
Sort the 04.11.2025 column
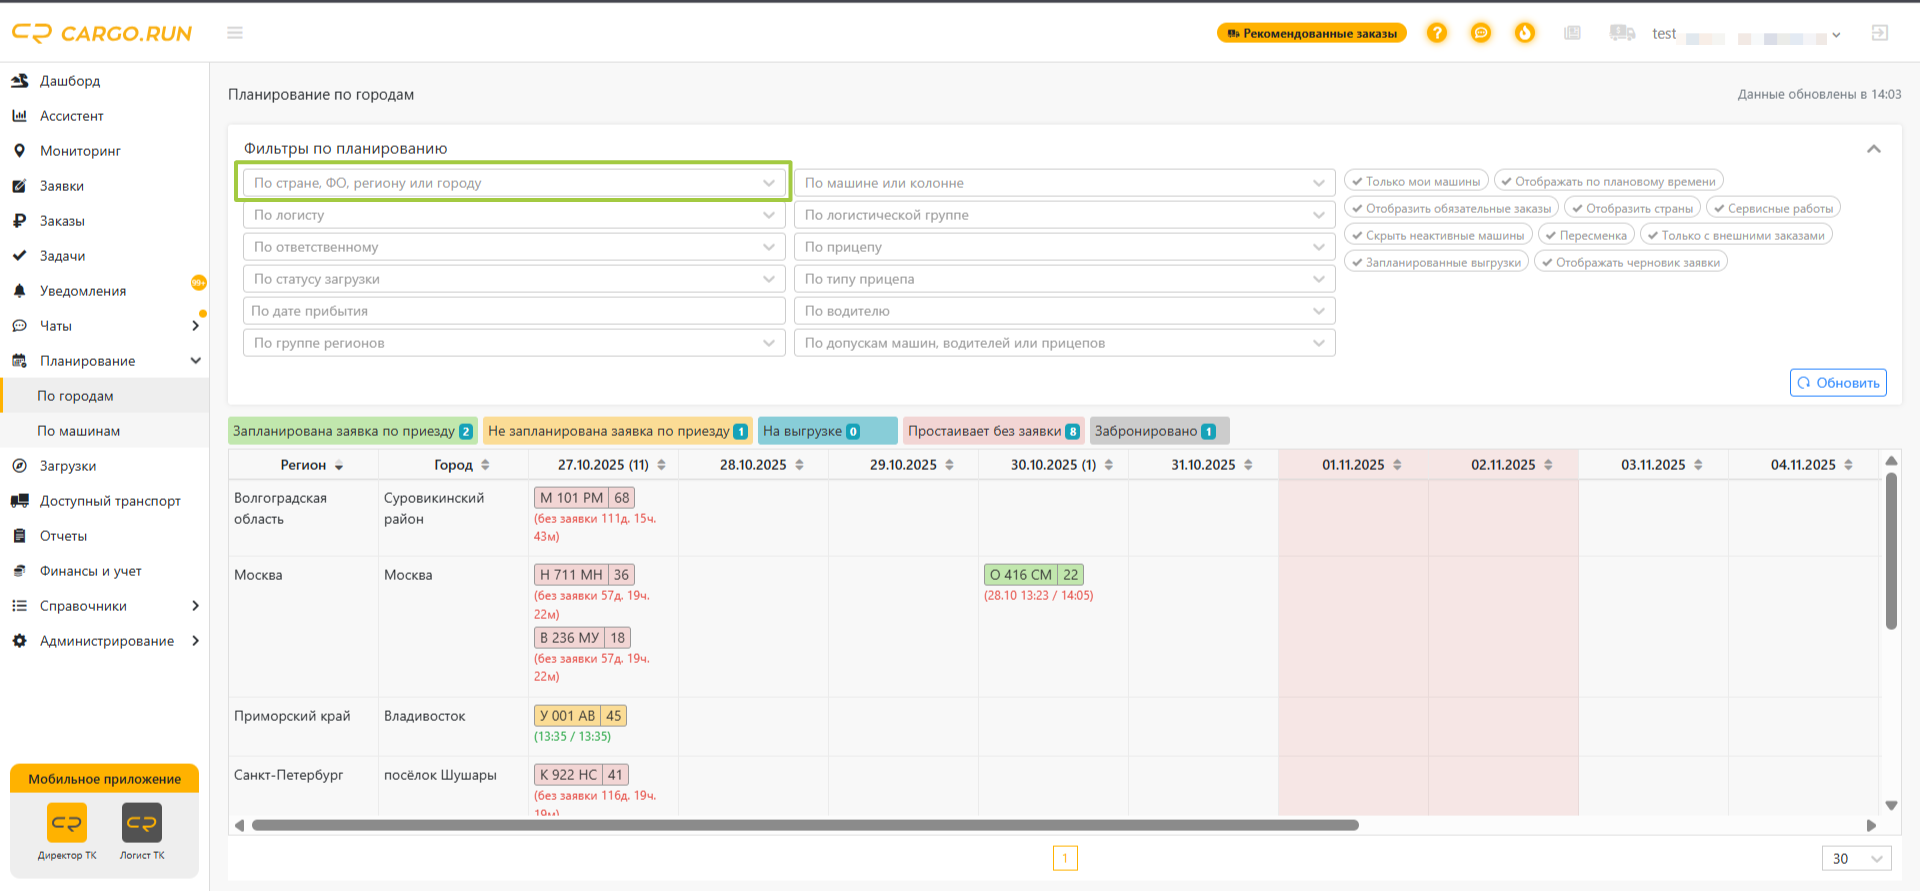(x=1848, y=465)
